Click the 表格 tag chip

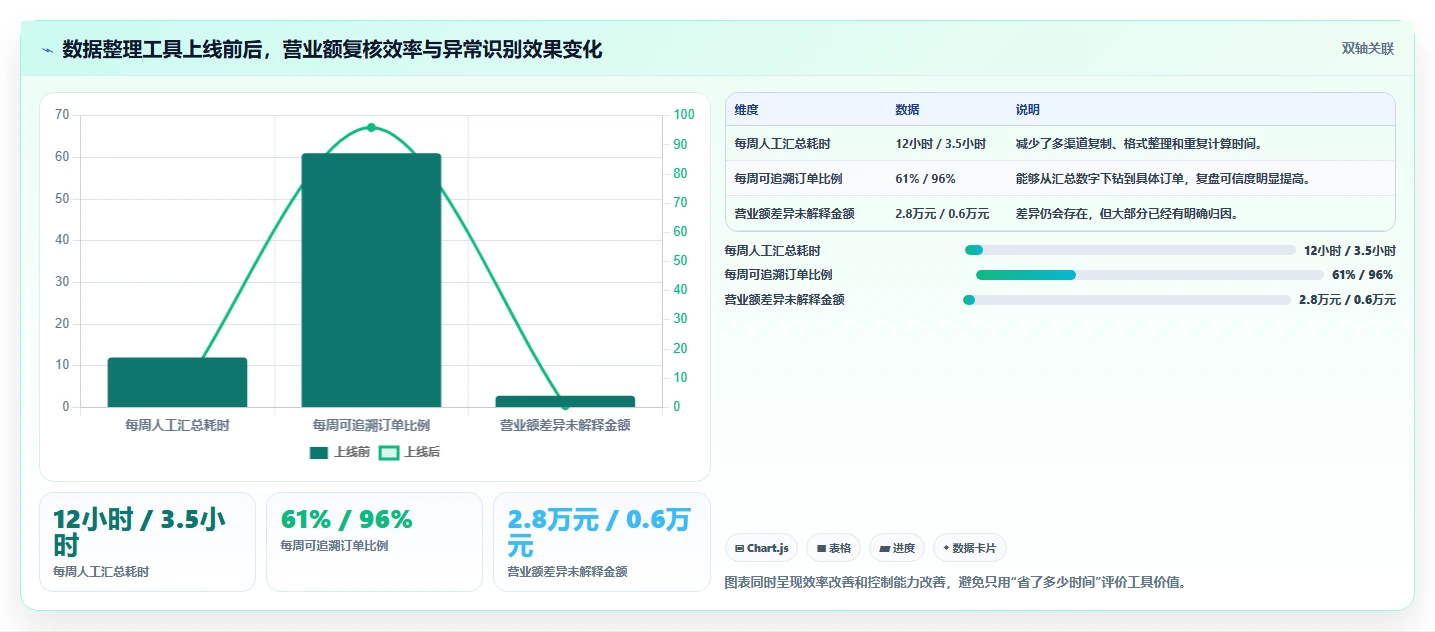coord(833,548)
